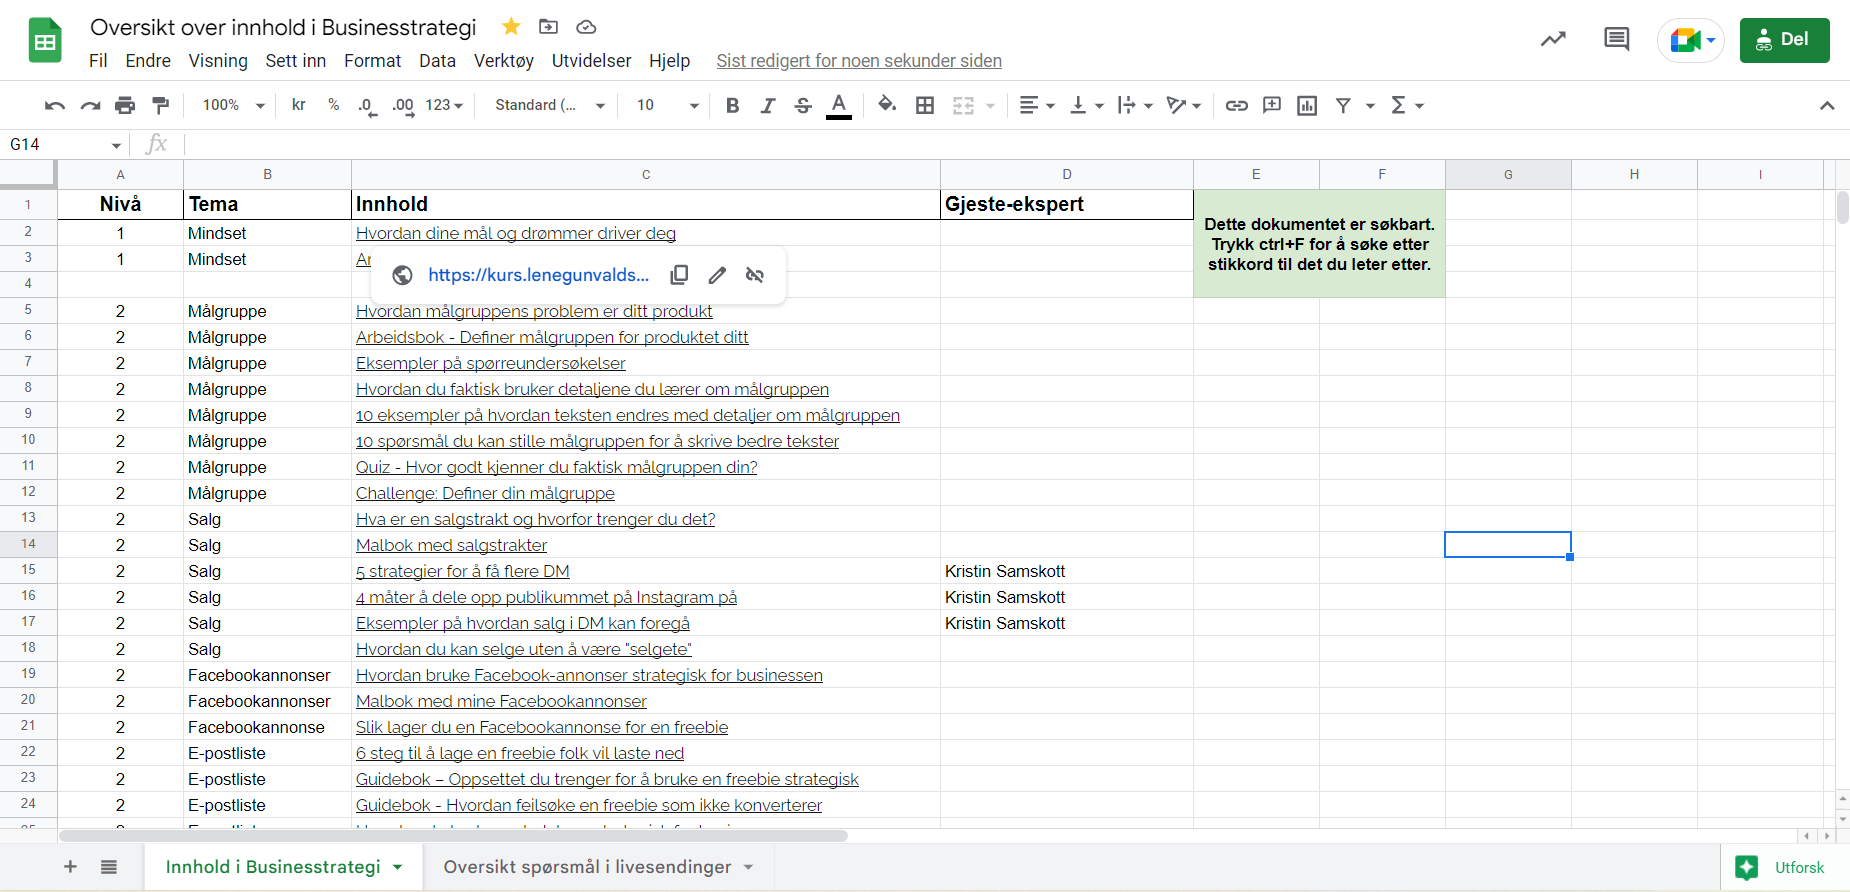Toggle bold formatting
1850x892 pixels.
pos(732,105)
